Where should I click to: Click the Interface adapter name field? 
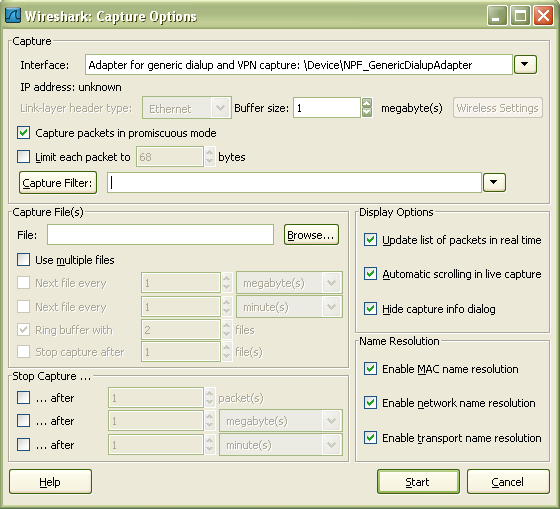(x=299, y=65)
